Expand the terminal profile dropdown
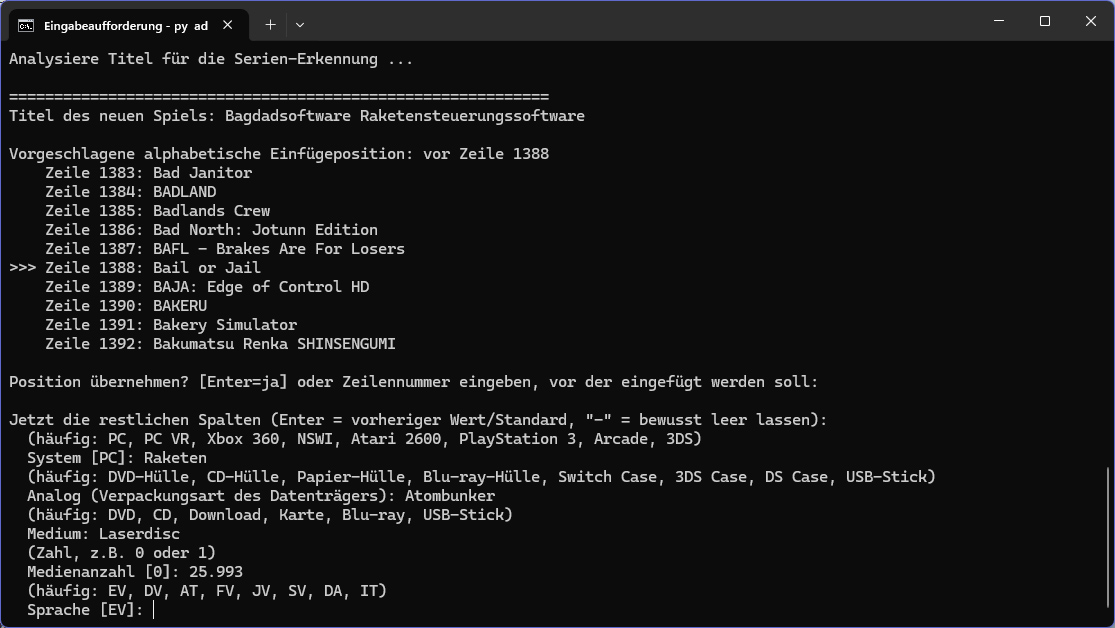Image resolution: width=1115 pixels, height=628 pixels. [x=300, y=25]
